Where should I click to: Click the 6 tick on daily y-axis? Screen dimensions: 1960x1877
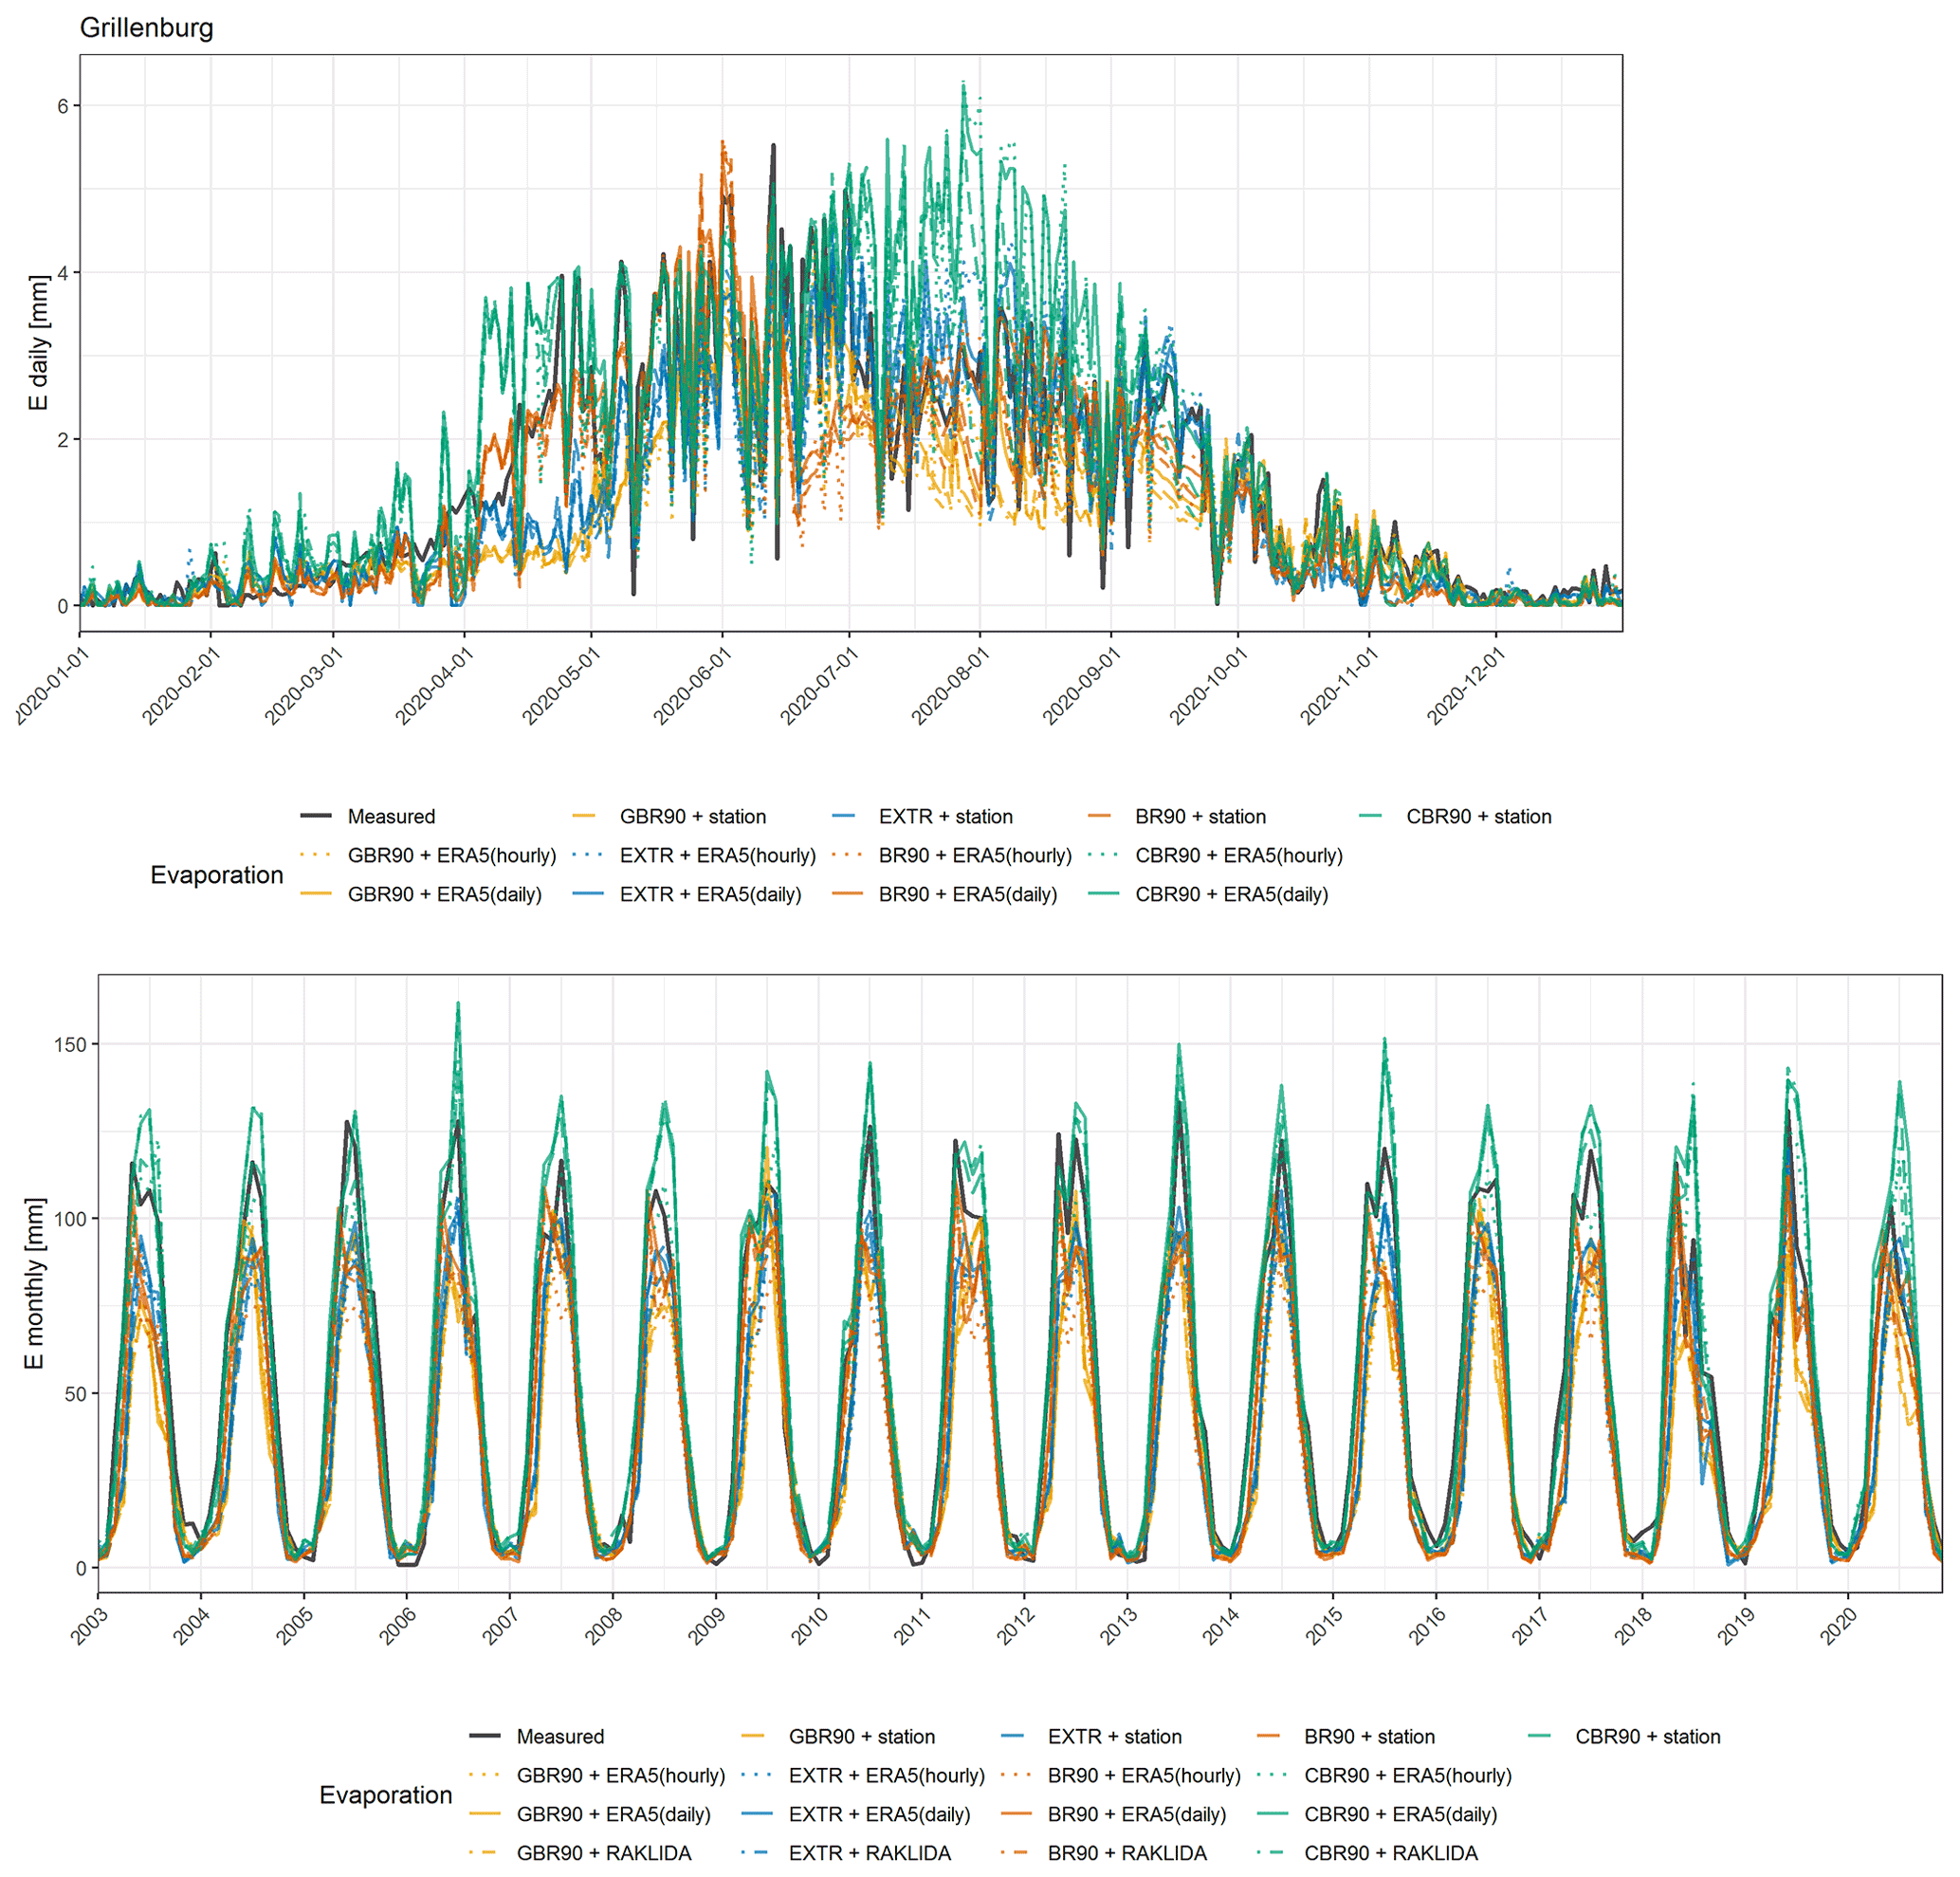(x=62, y=106)
